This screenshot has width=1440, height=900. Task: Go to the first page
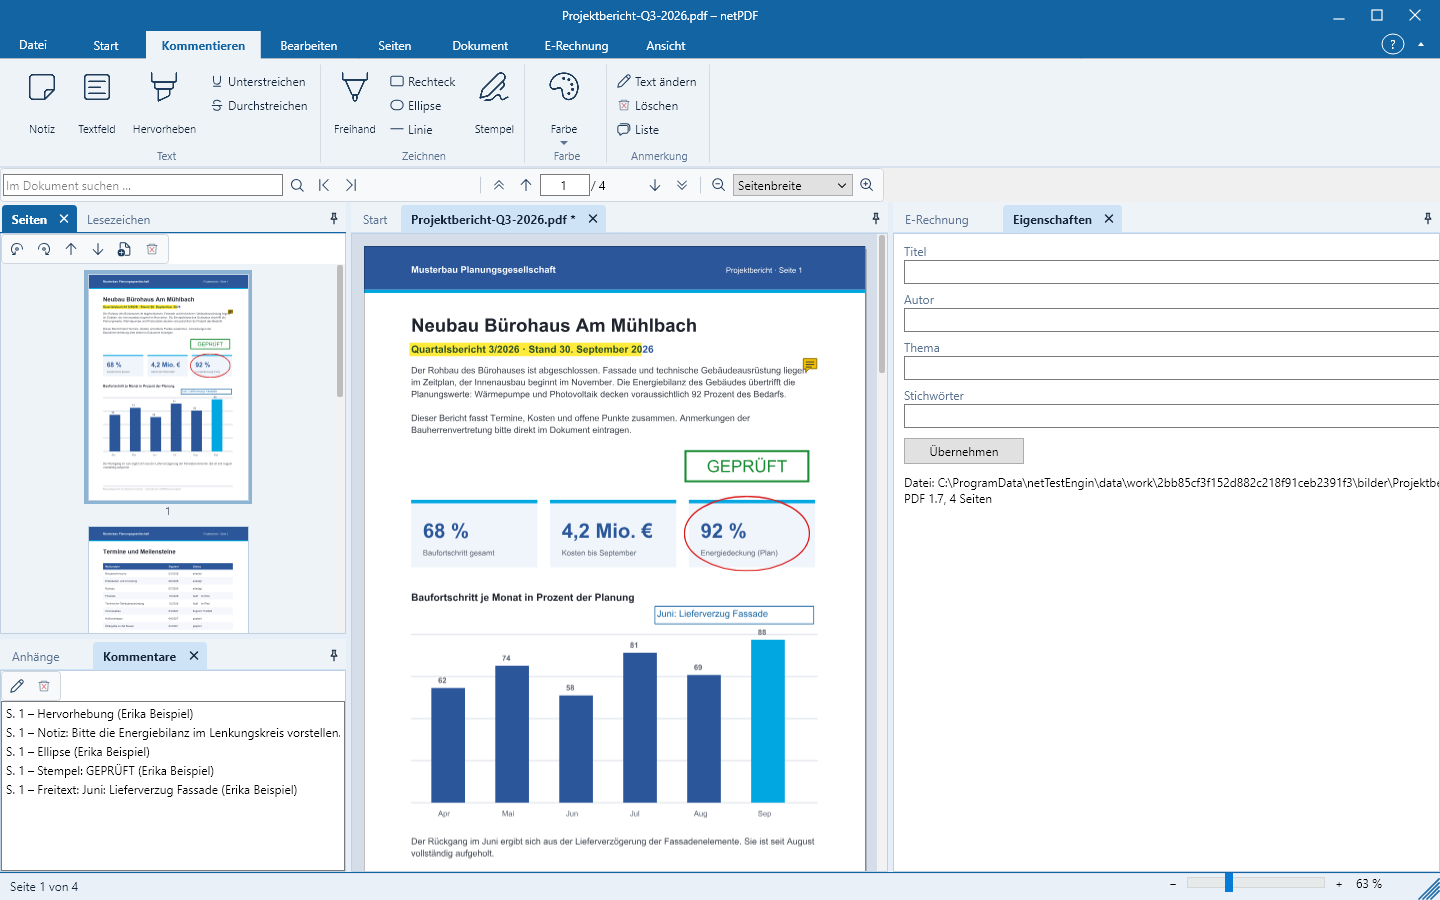pos(499,185)
